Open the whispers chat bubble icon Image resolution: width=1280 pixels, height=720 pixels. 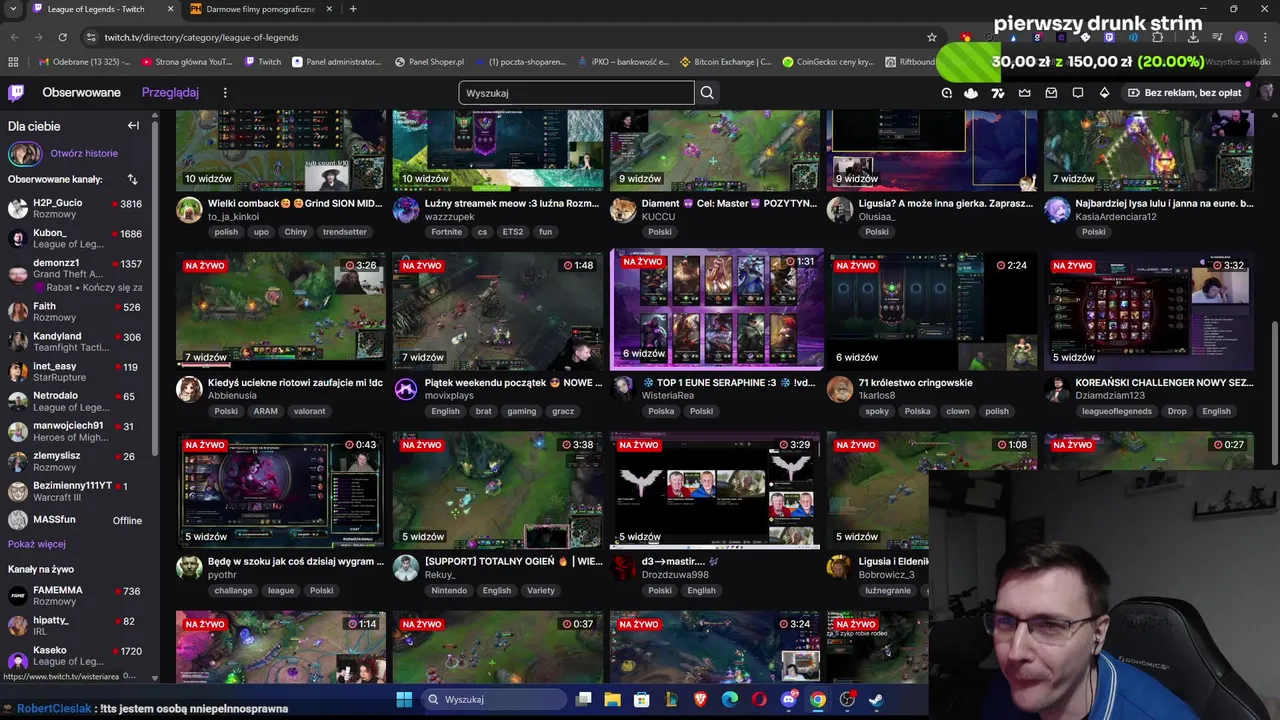tap(1078, 93)
